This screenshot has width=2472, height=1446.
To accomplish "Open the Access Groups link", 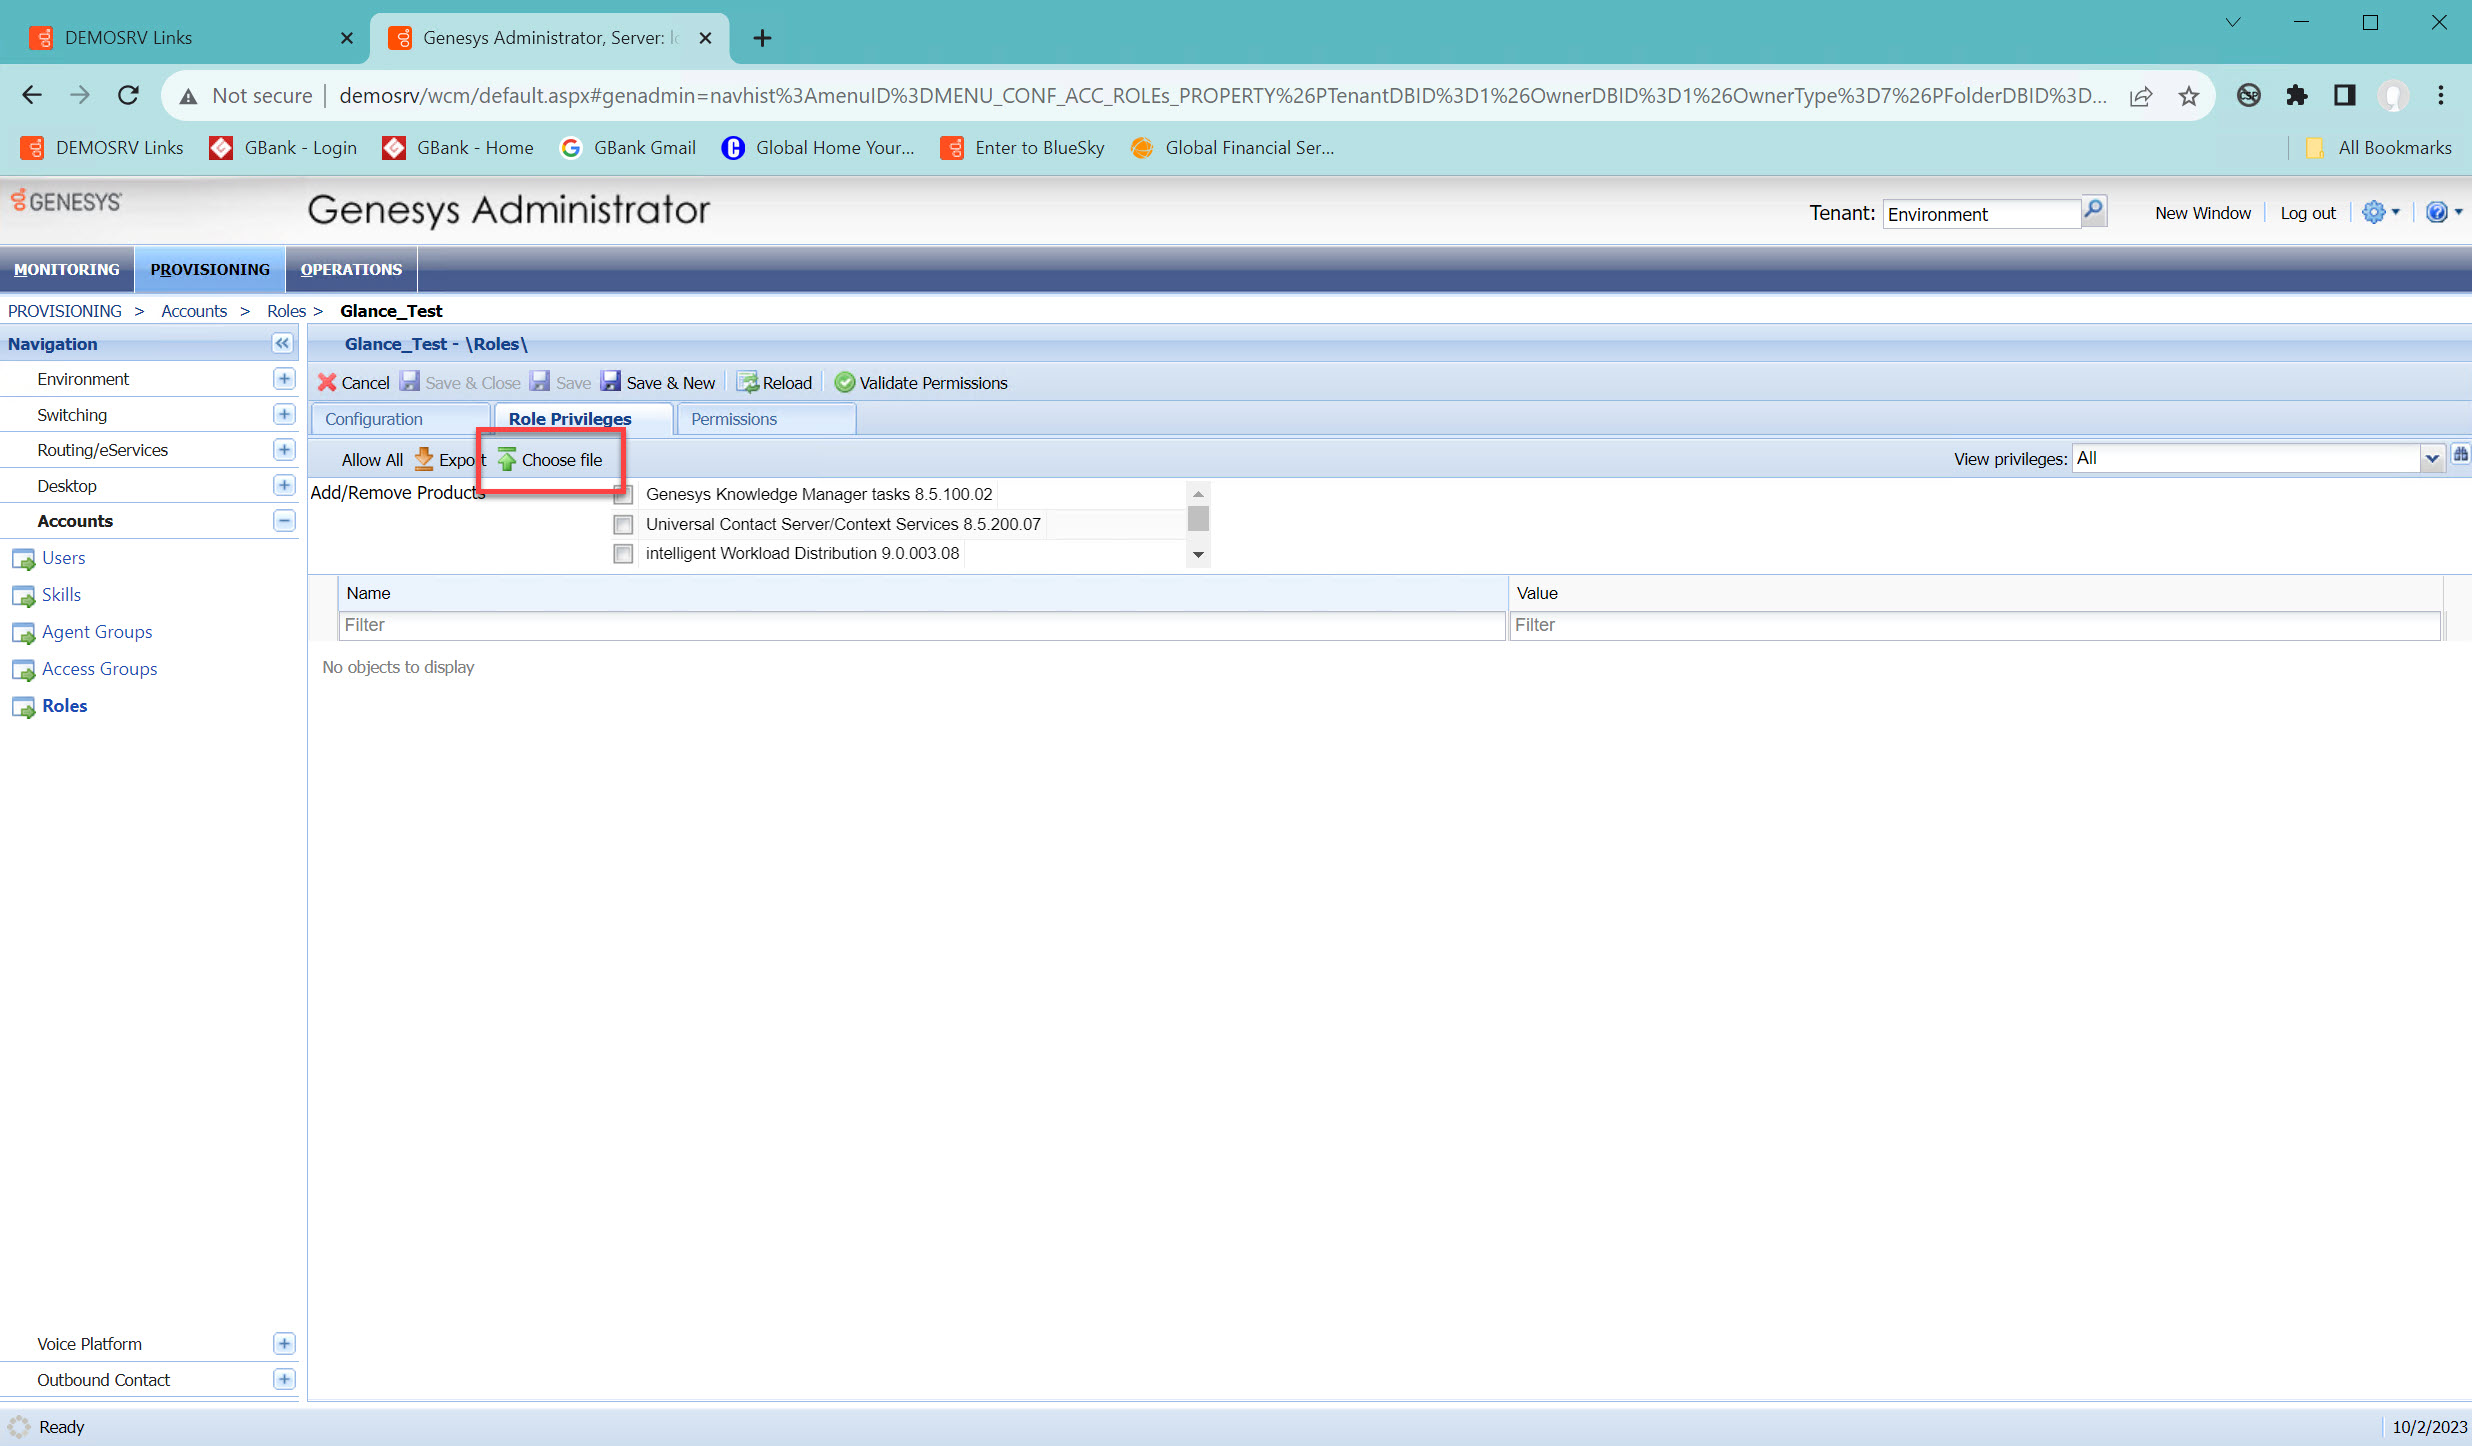I will pyautogui.click(x=99, y=669).
